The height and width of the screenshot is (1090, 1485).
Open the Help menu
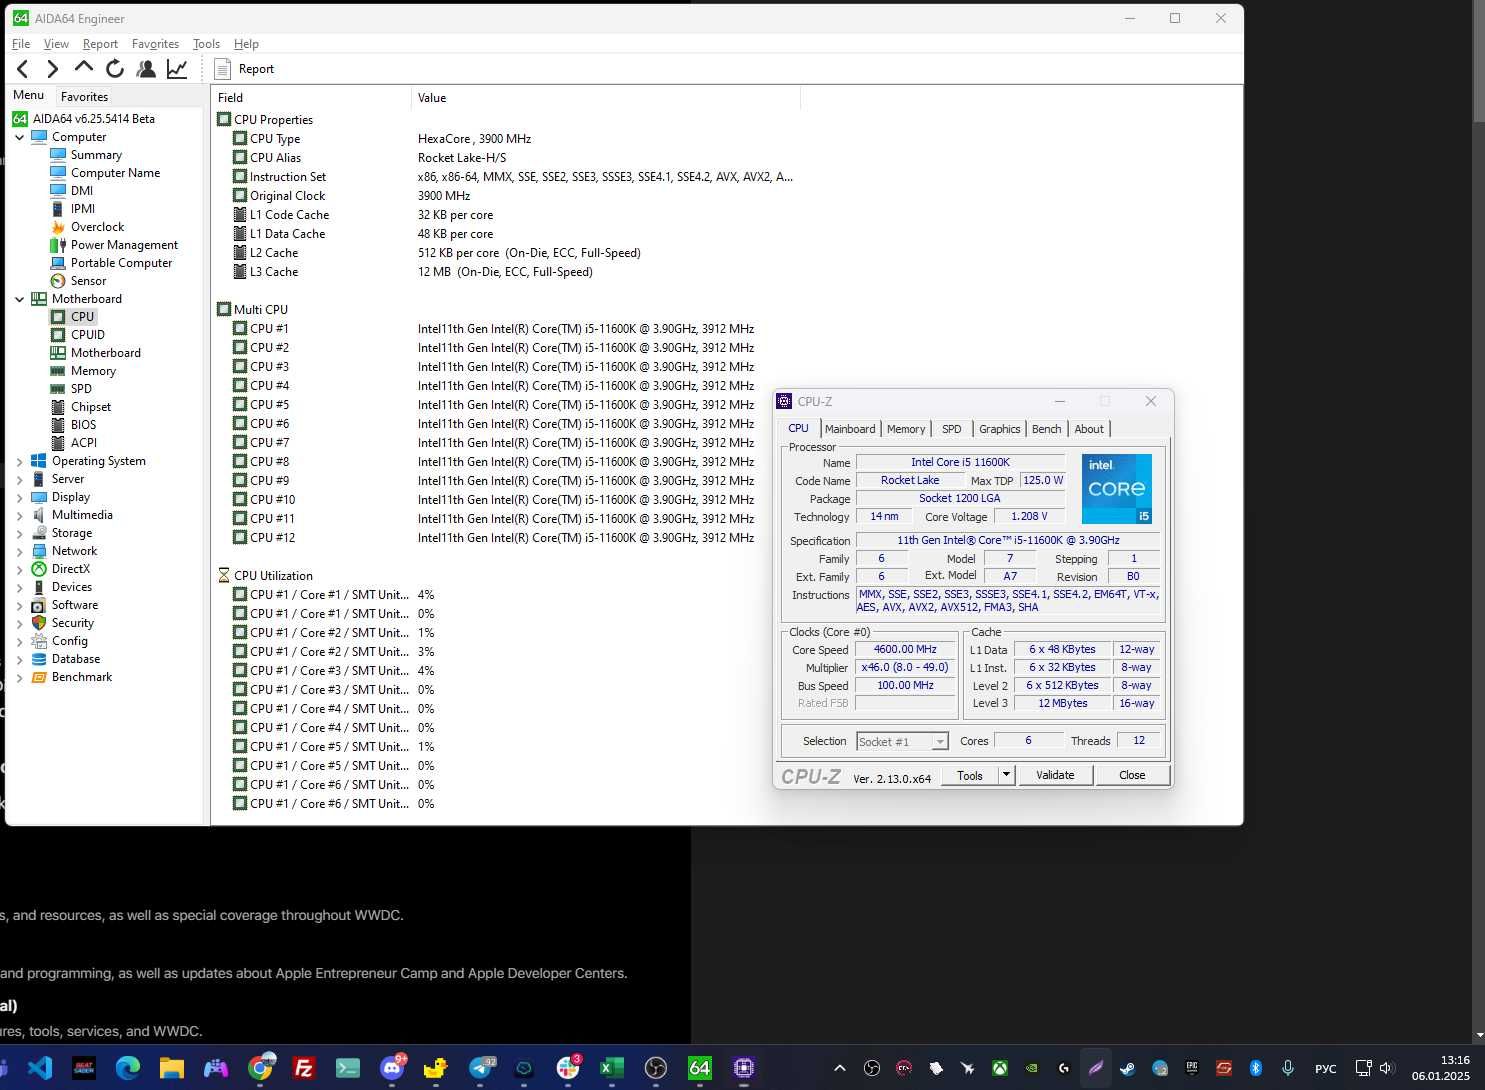[246, 44]
